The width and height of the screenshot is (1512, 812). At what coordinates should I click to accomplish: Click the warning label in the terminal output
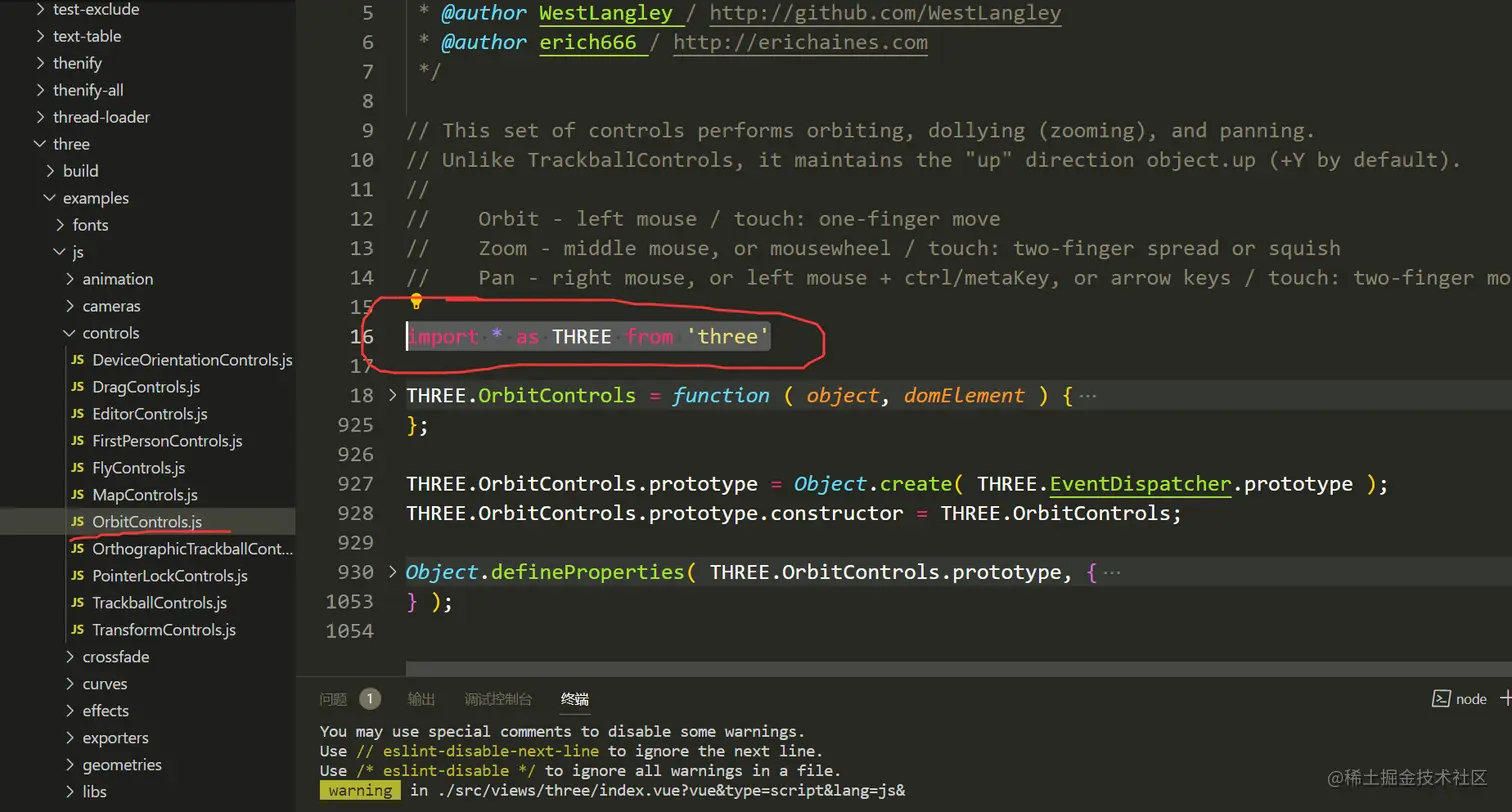[x=360, y=790]
